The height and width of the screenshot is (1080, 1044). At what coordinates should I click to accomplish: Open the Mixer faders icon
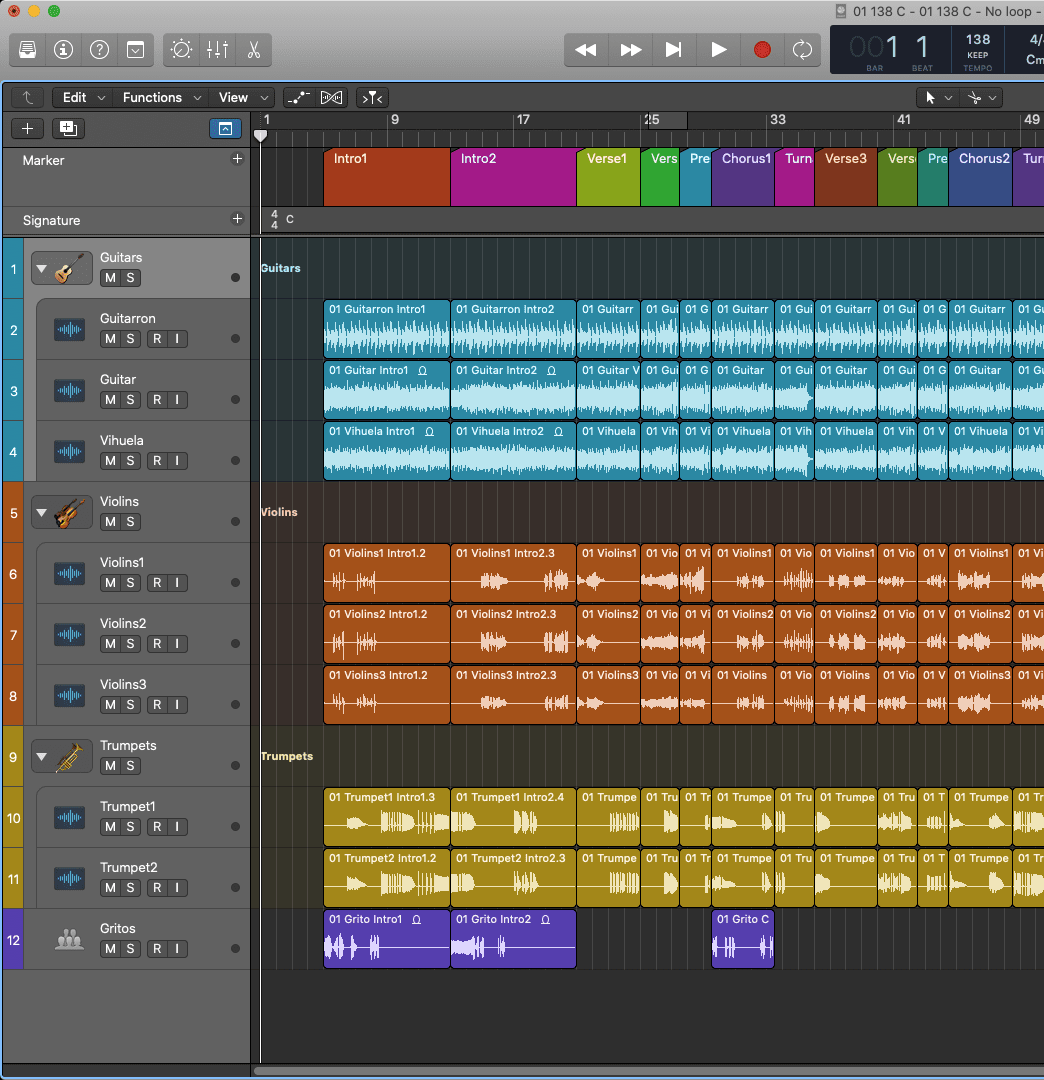(217, 49)
